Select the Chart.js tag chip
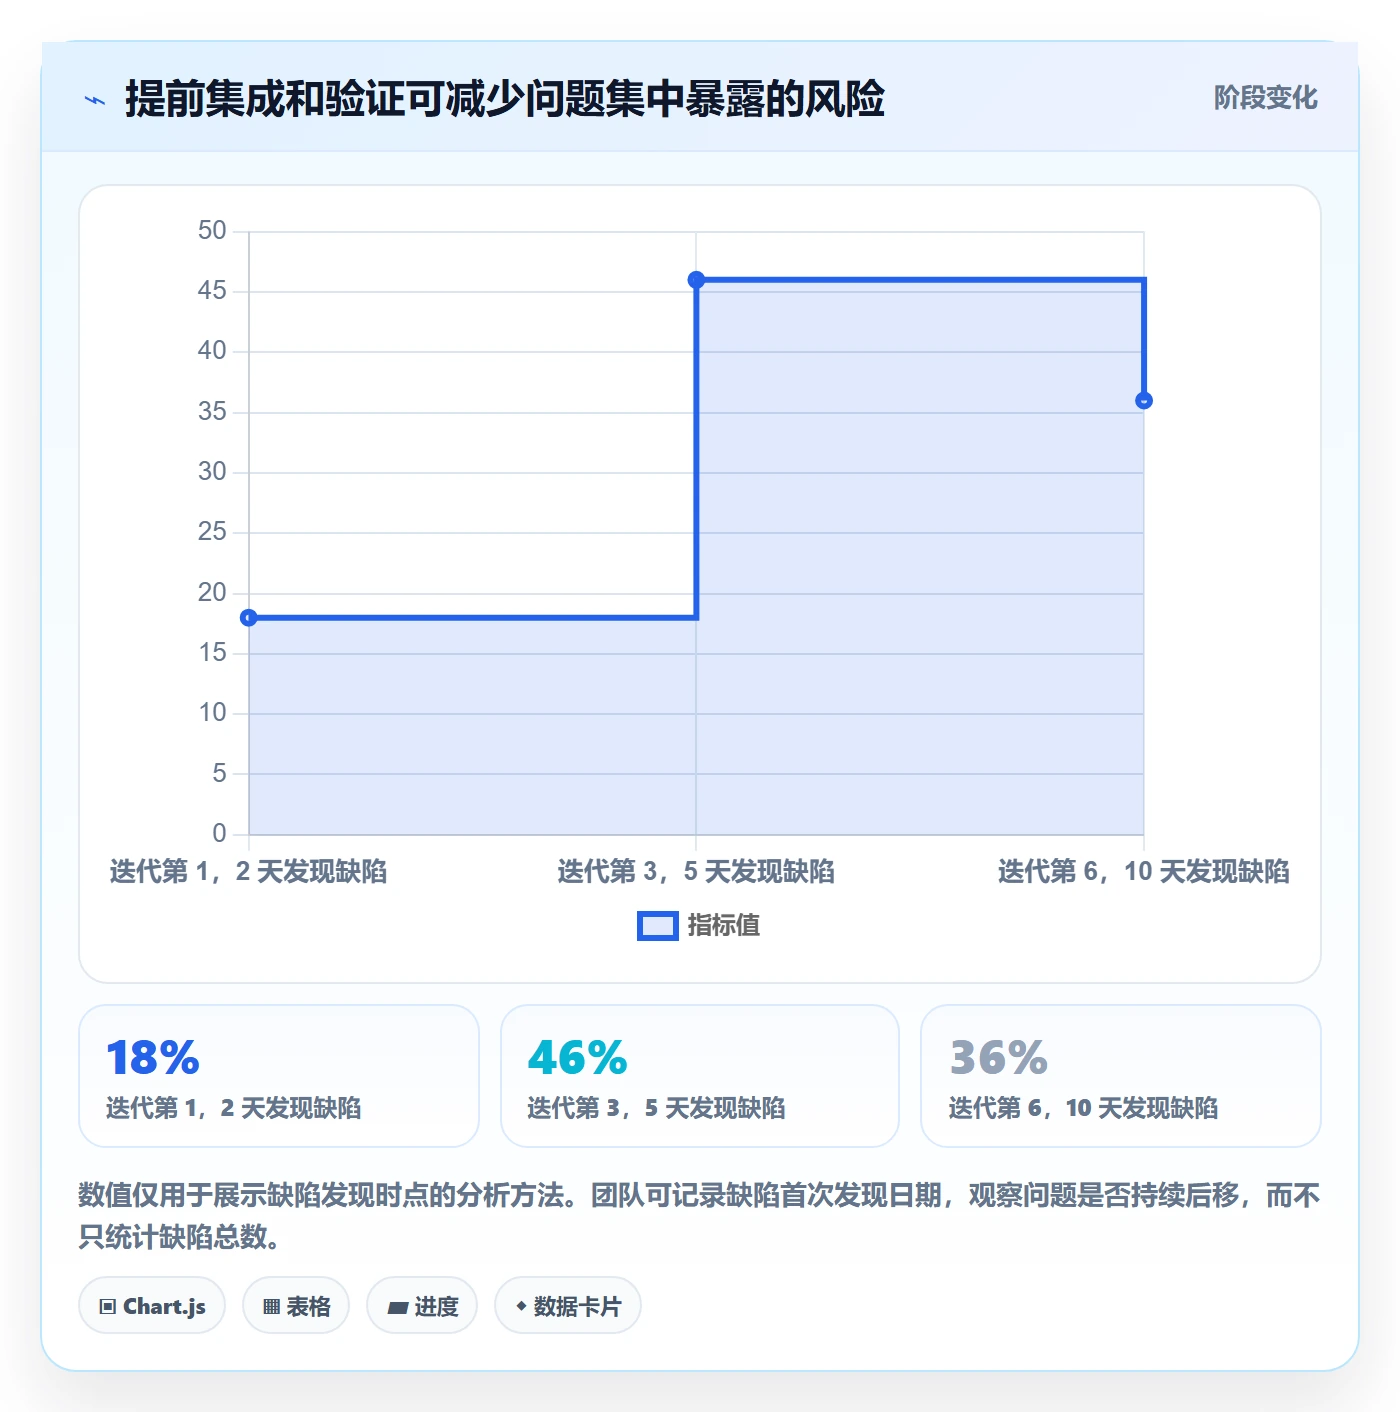The image size is (1400, 1412). click(152, 1306)
